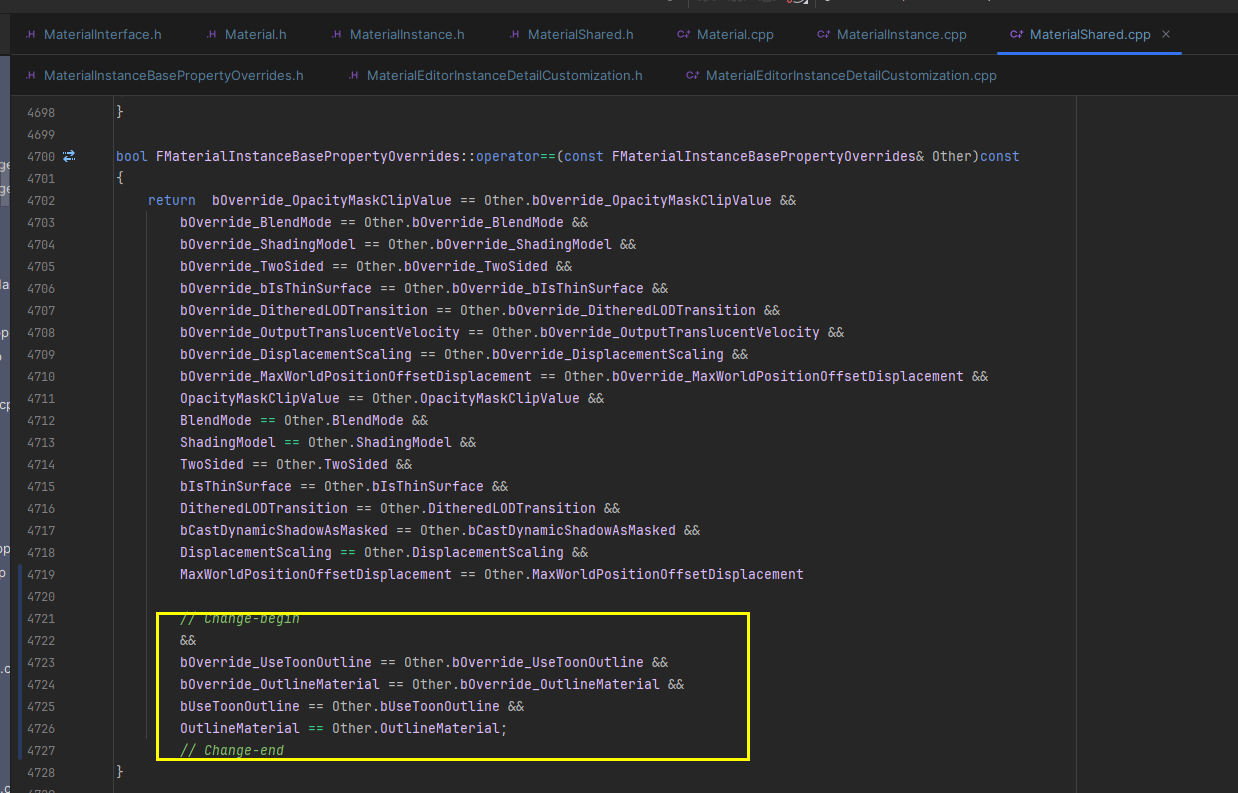
Task: Close the MaterialShared.cpp tab
Action: [x=1165, y=33]
